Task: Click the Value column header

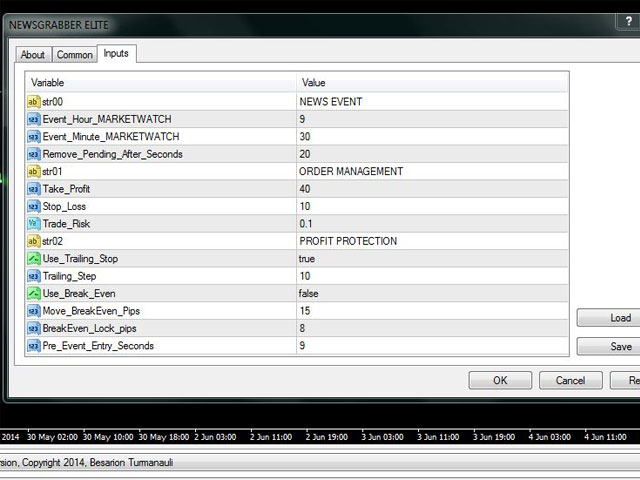Action: coord(433,83)
